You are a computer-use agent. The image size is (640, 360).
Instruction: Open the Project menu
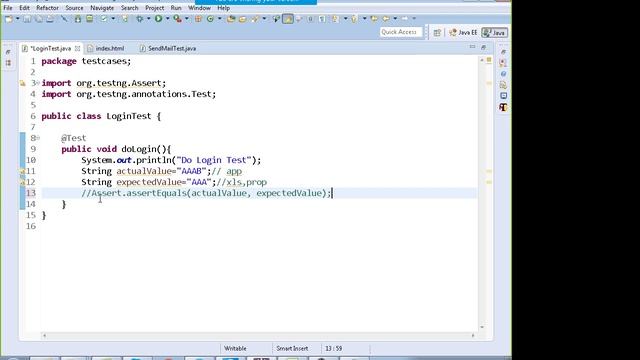(155, 8)
